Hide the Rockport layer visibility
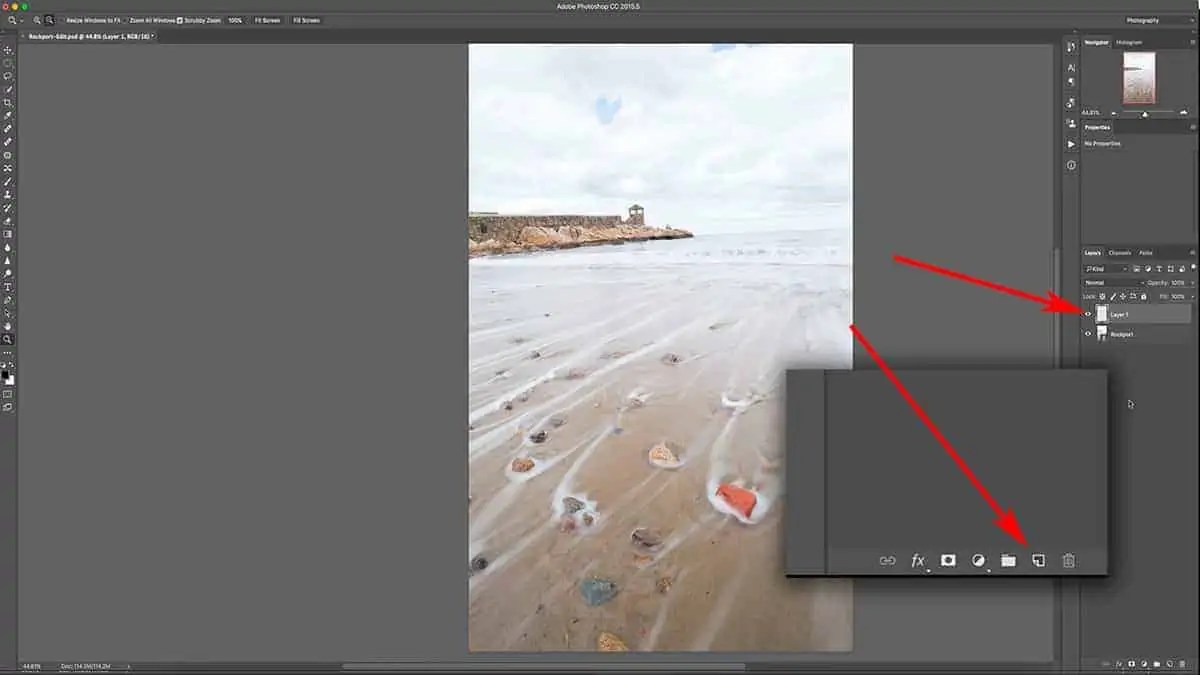The image size is (1200, 675). click(x=1088, y=333)
